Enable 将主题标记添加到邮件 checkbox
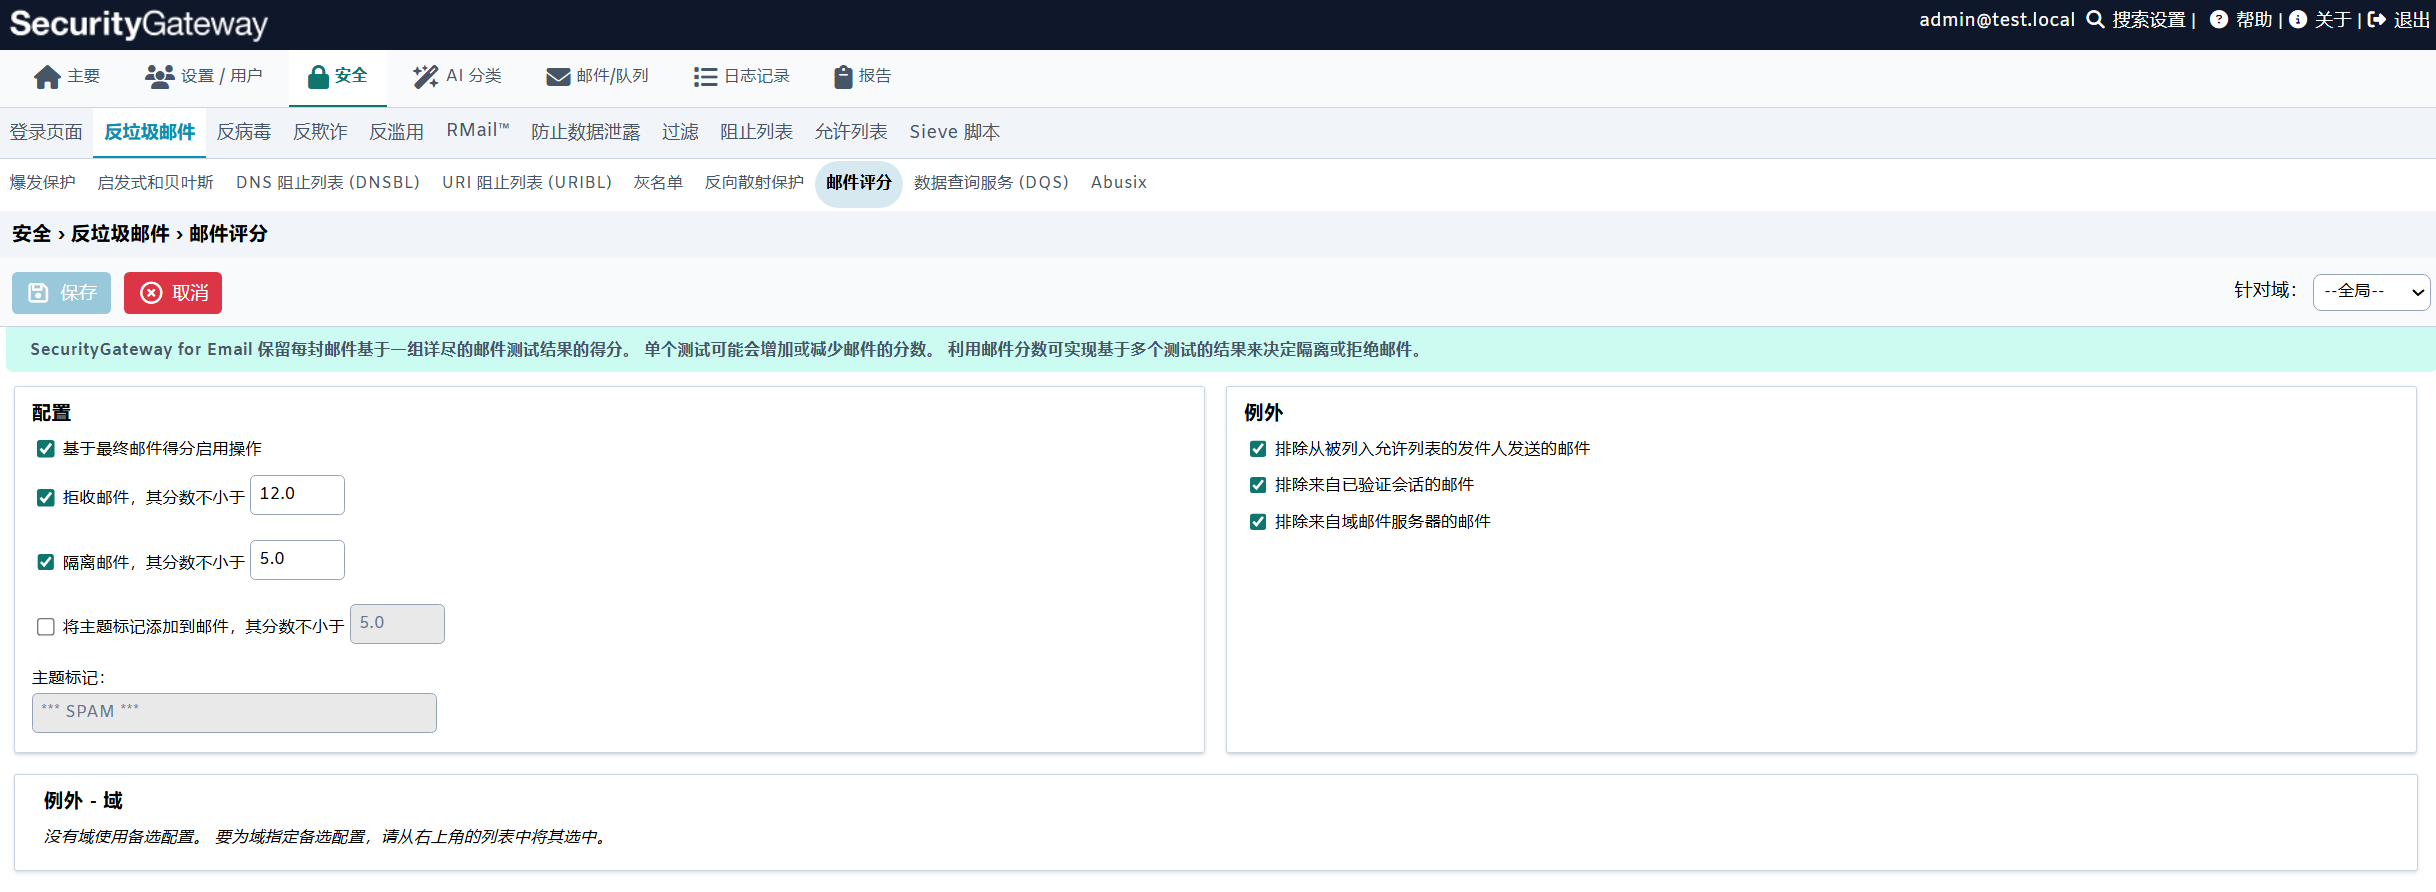Image resolution: width=2436 pixels, height=892 pixels. (45, 627)
